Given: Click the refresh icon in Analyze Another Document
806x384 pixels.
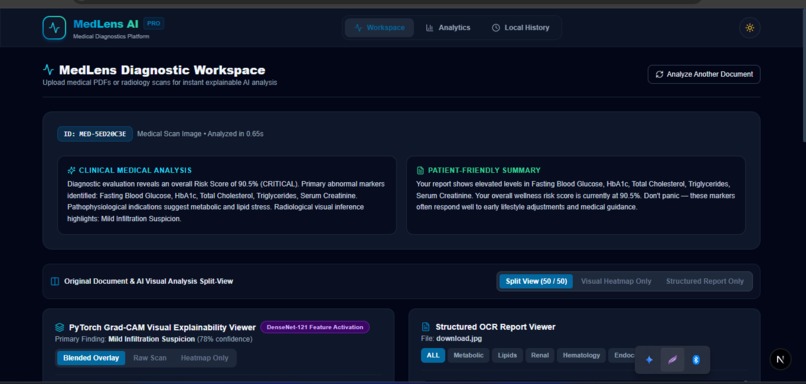Looking at the screenshot, I should click(x=659, y=74).
